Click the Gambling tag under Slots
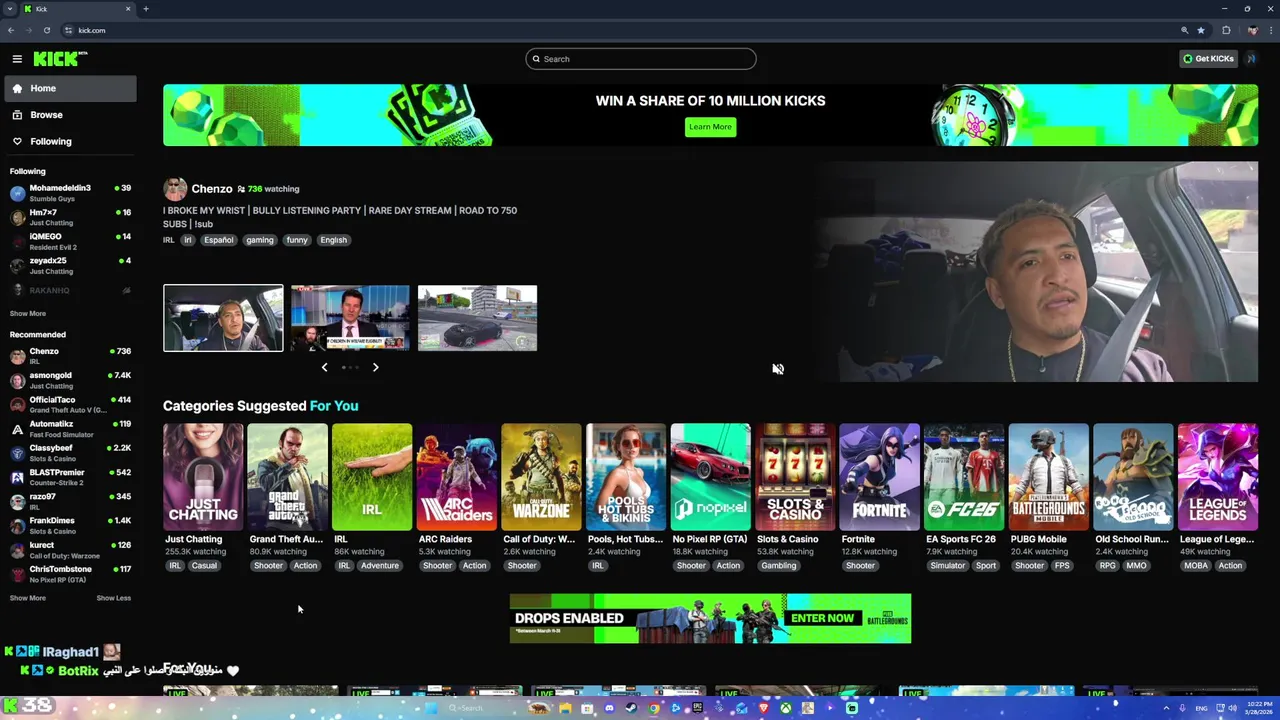 778,566
